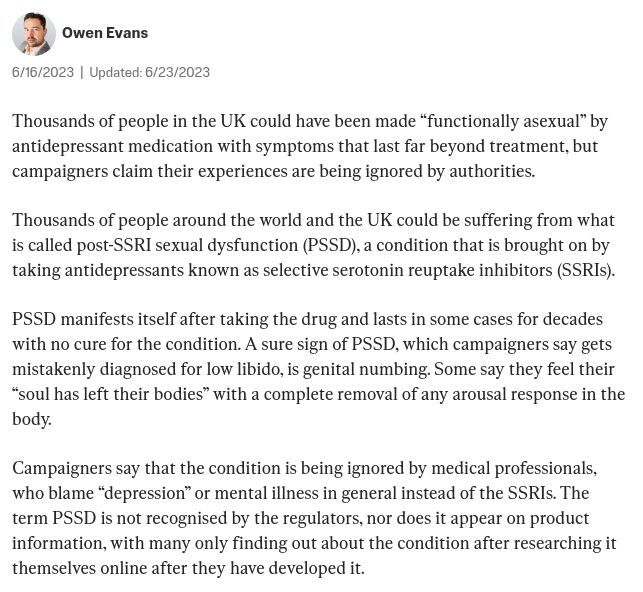Click the paragraph starting "PSSD manifests itself"
This screenshot has width=643, height=592.
tap(300, 369)
